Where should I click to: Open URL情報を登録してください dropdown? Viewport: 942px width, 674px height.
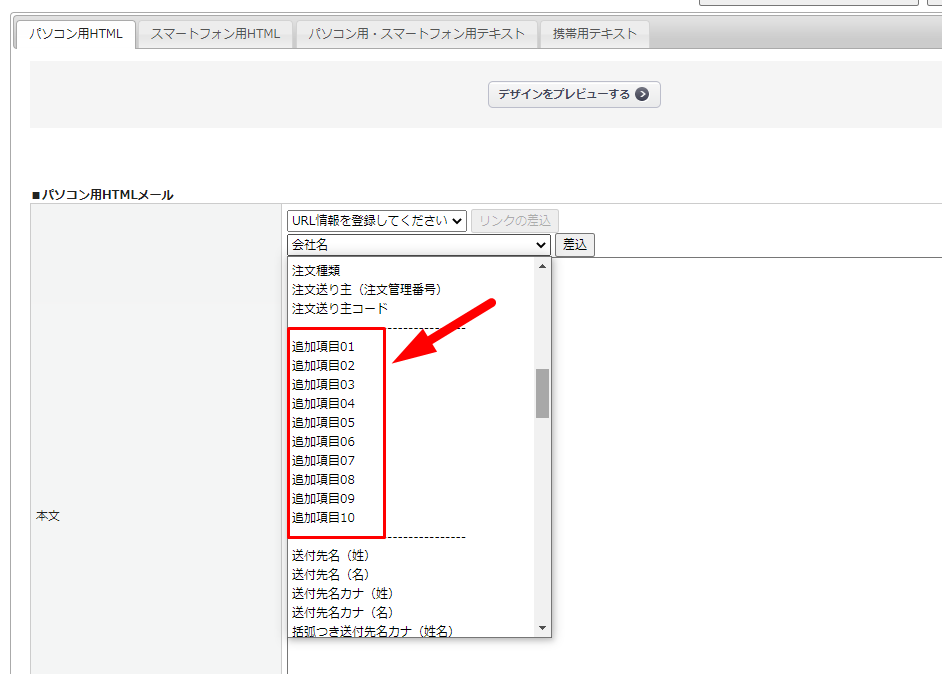click(x=377, y=220)
